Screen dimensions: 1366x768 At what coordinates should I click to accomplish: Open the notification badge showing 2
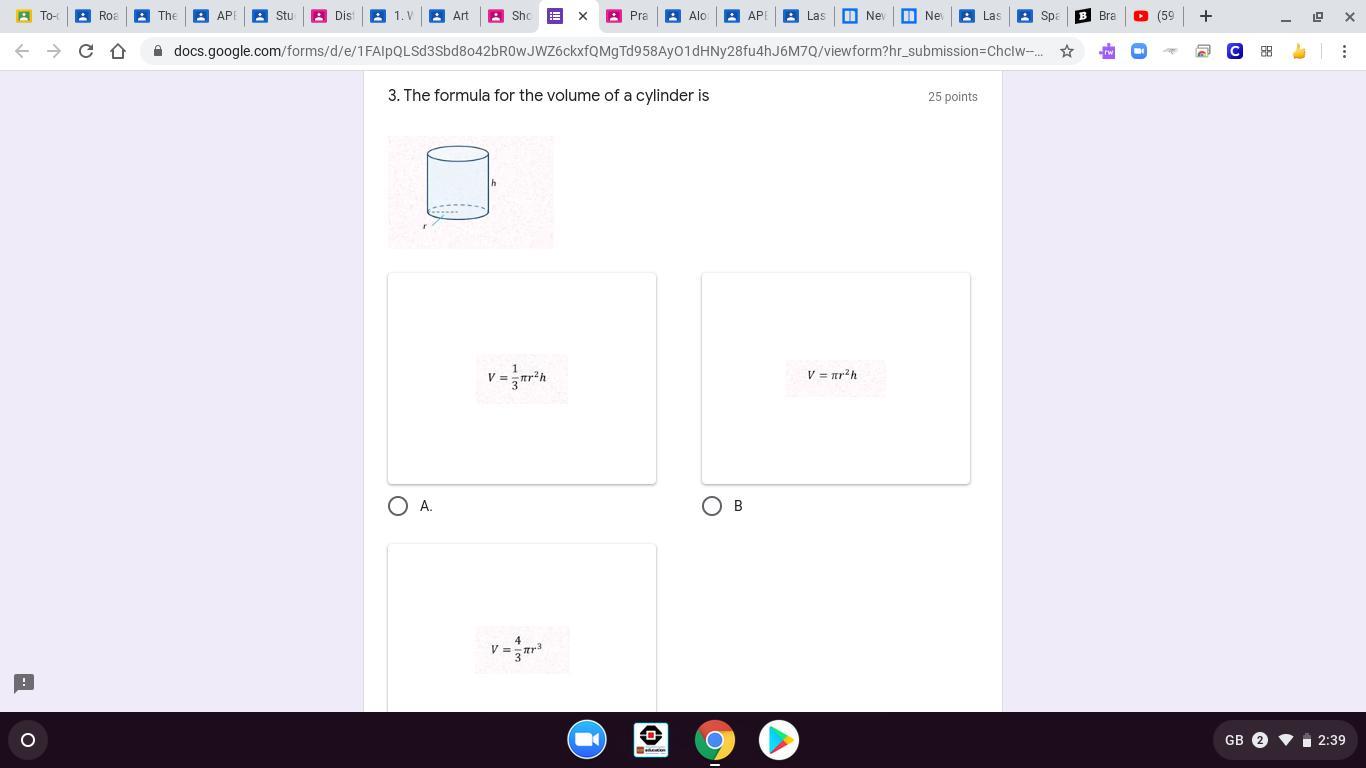(x=1260, y=740)
